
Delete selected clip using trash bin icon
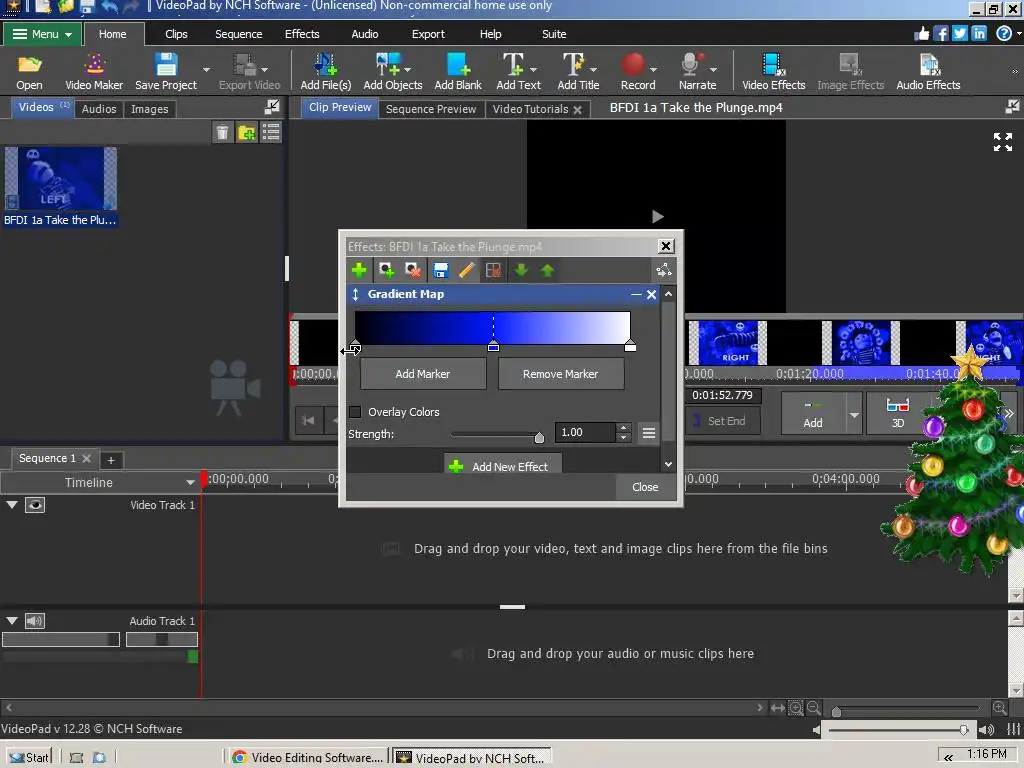point(222,133)
